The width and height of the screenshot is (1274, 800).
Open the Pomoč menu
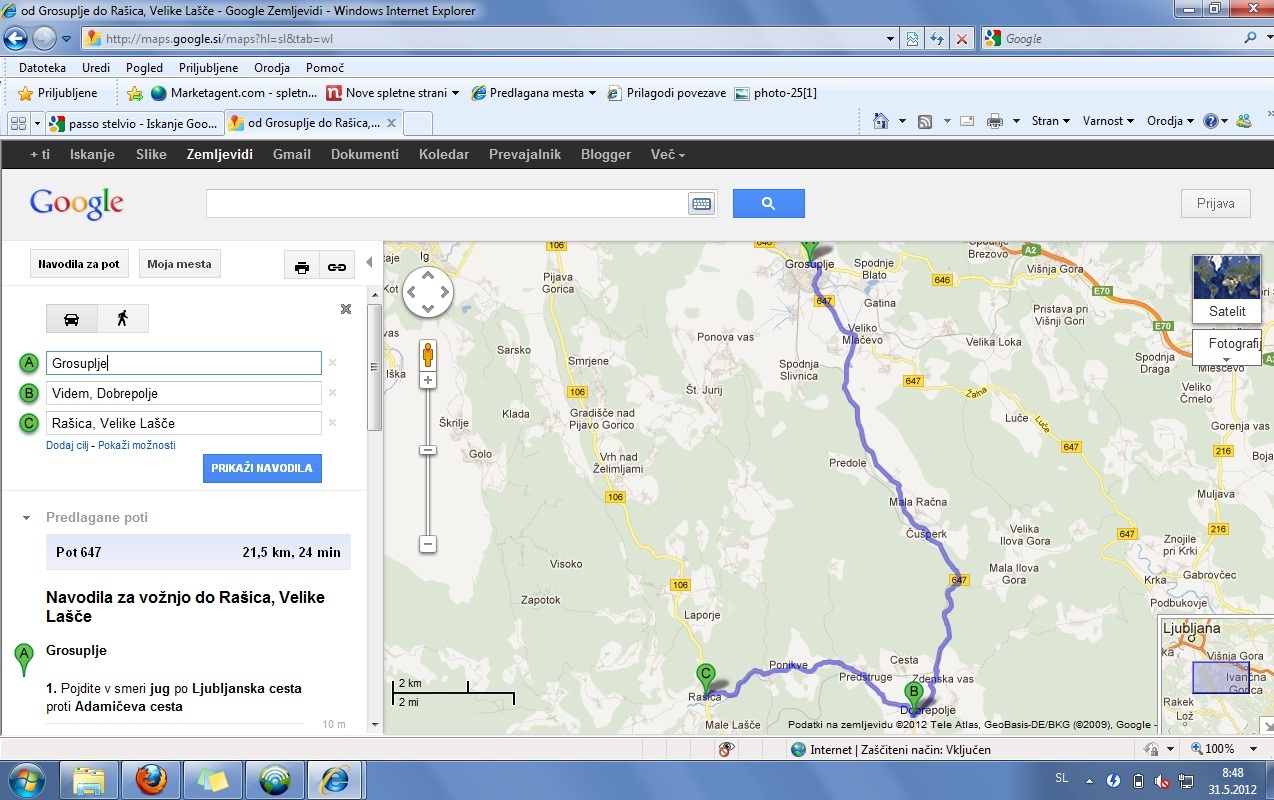325,68
